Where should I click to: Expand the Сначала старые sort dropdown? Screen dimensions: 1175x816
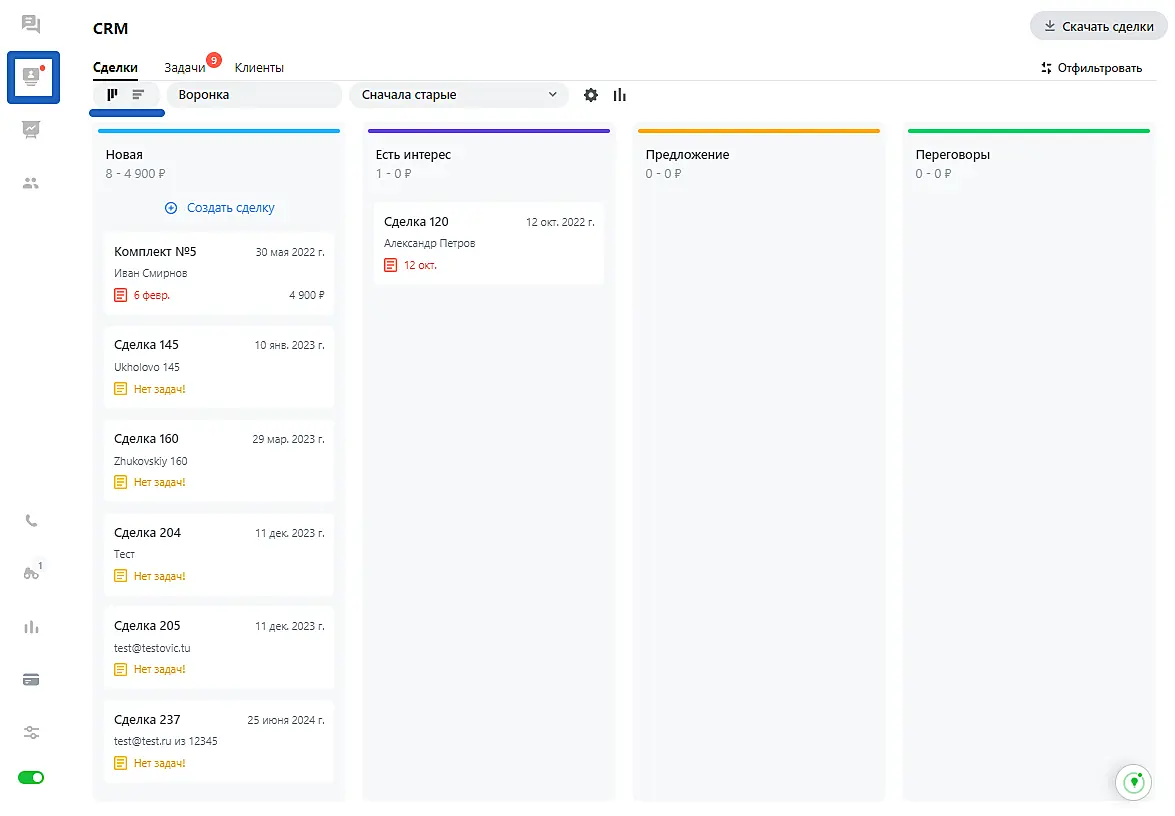click(x=459, y=95)
